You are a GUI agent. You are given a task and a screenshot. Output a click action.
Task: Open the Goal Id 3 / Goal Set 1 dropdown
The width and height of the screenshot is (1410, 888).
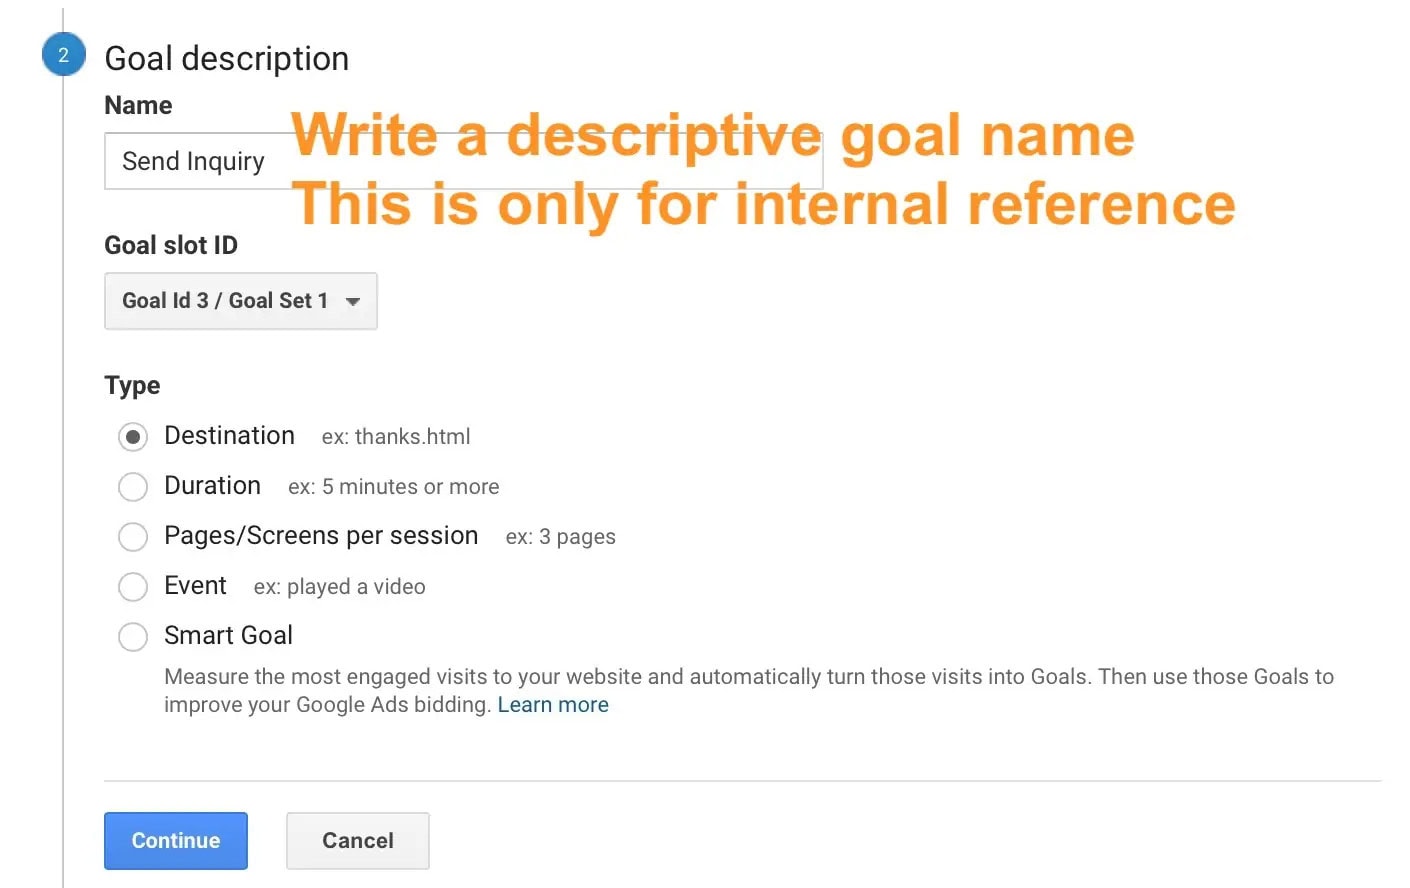[x=241, y=301]
